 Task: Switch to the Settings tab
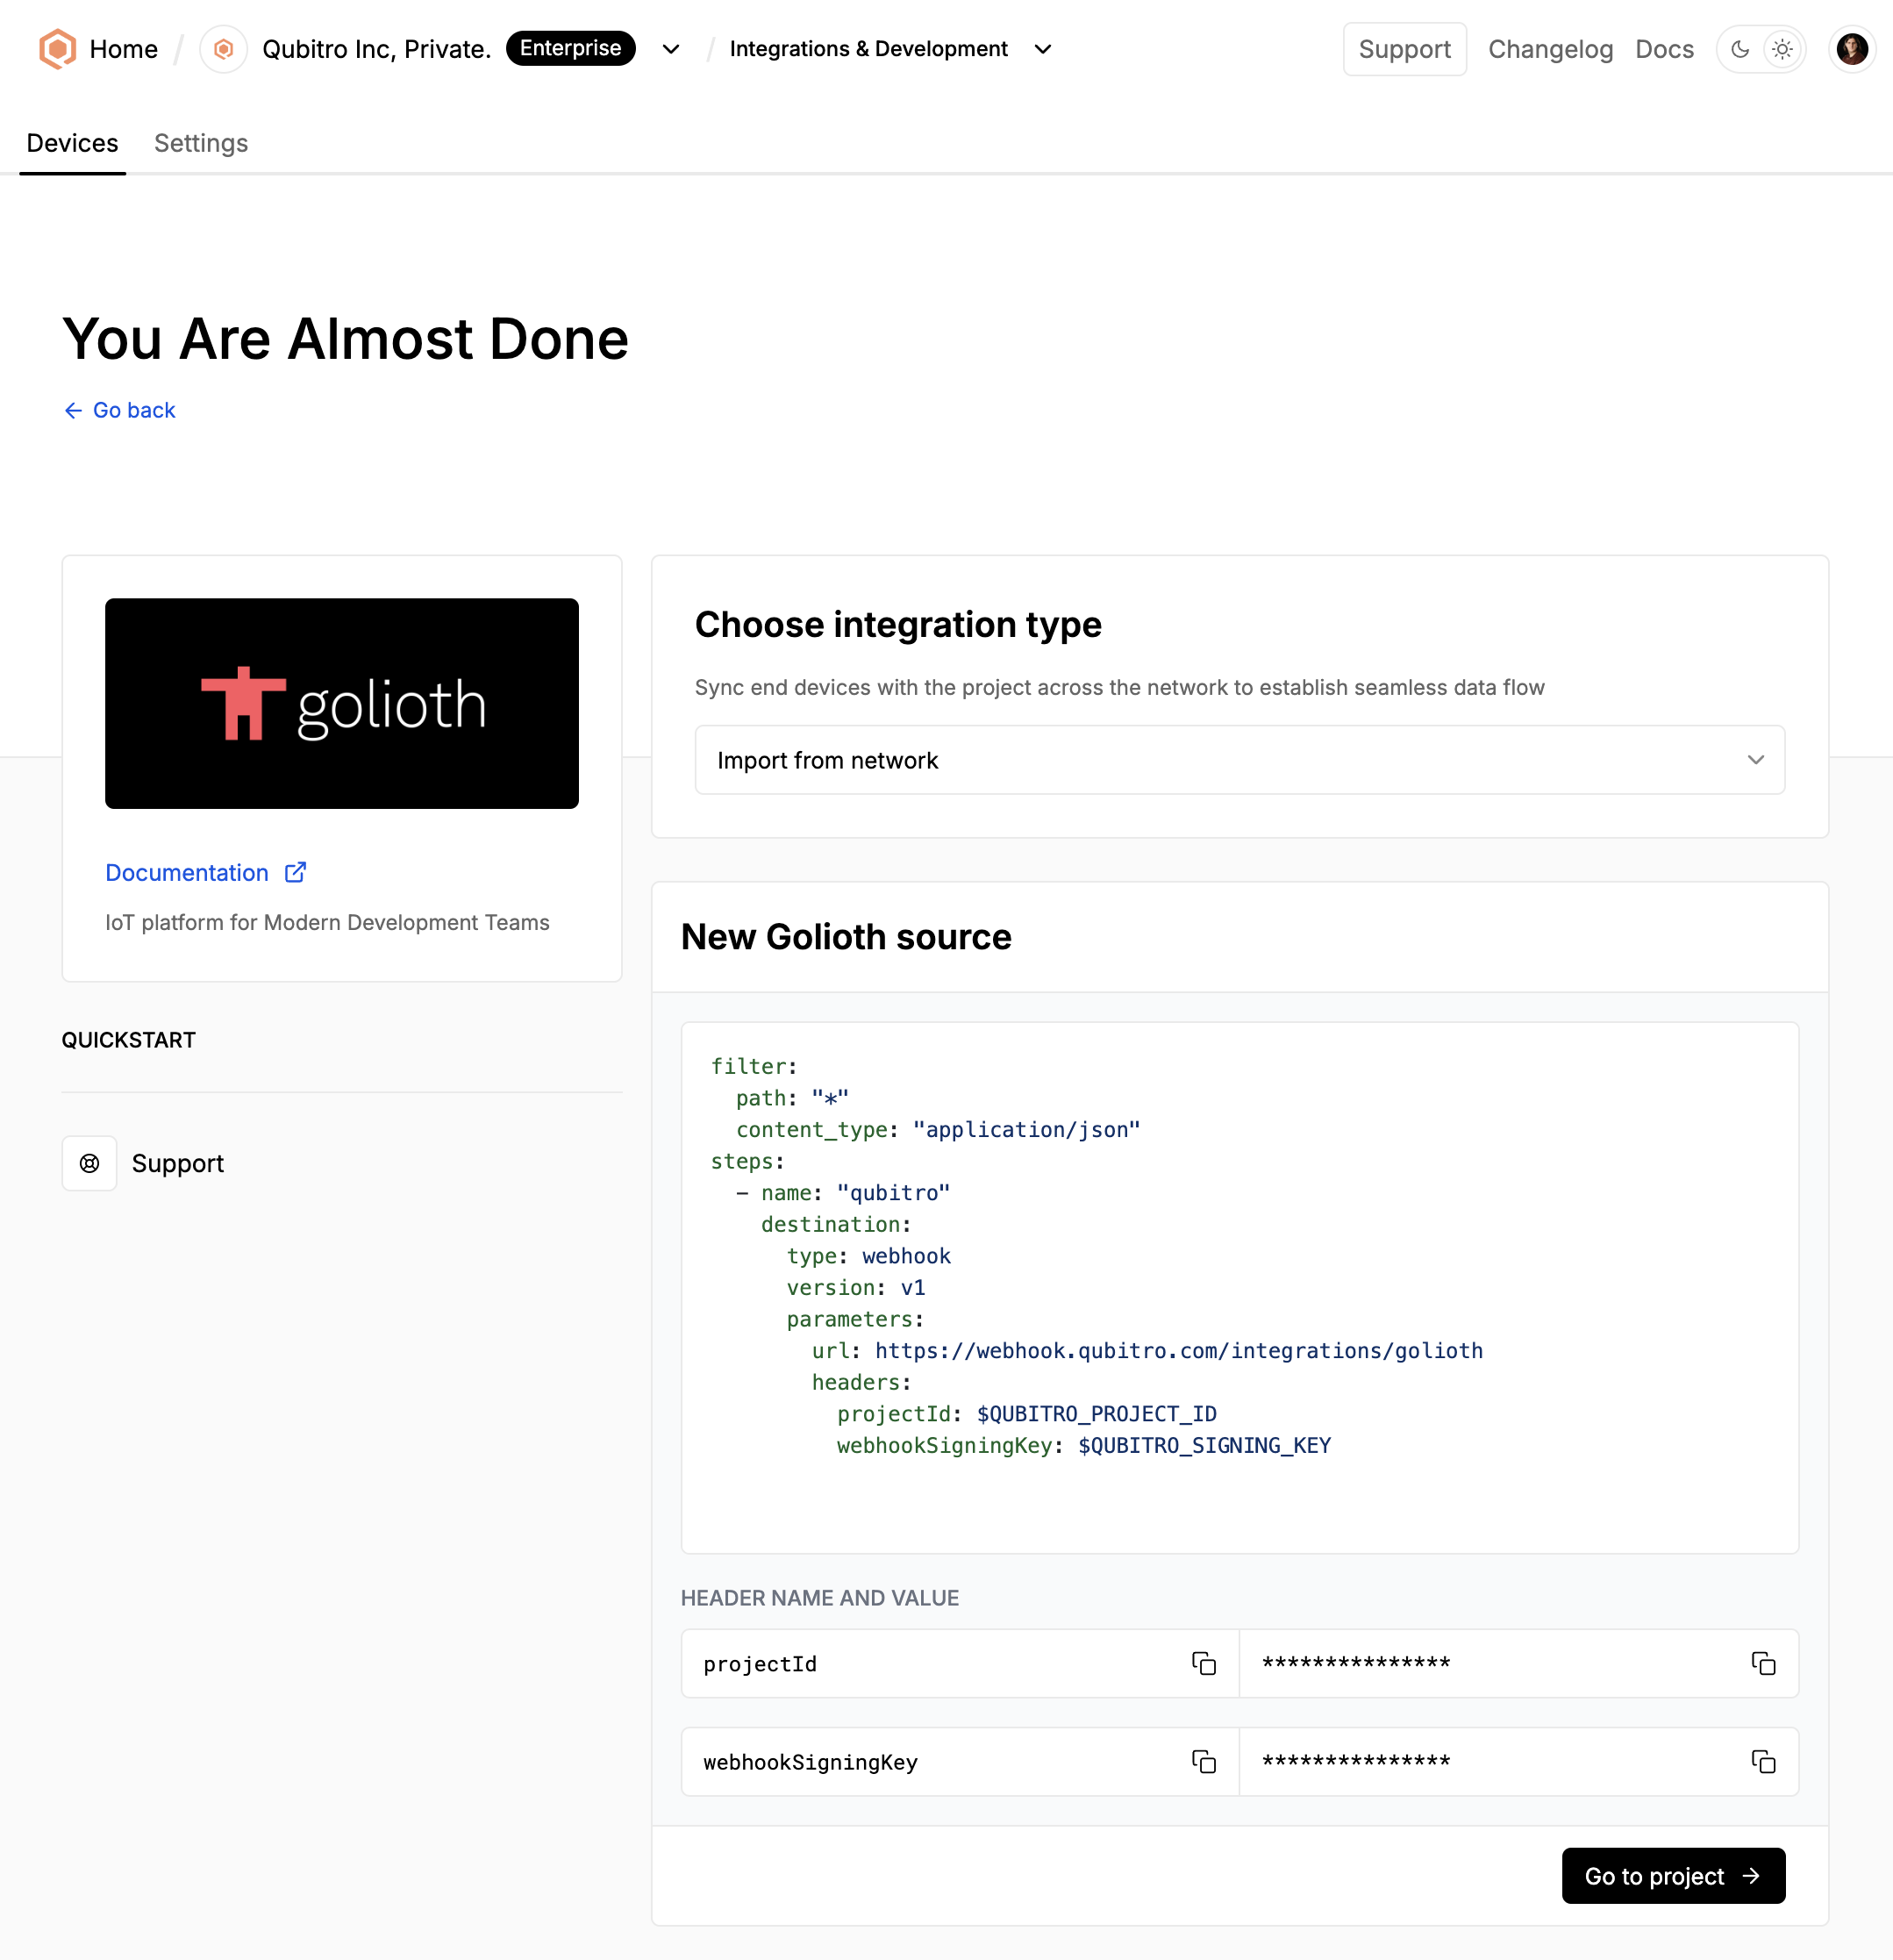point(201,143)
